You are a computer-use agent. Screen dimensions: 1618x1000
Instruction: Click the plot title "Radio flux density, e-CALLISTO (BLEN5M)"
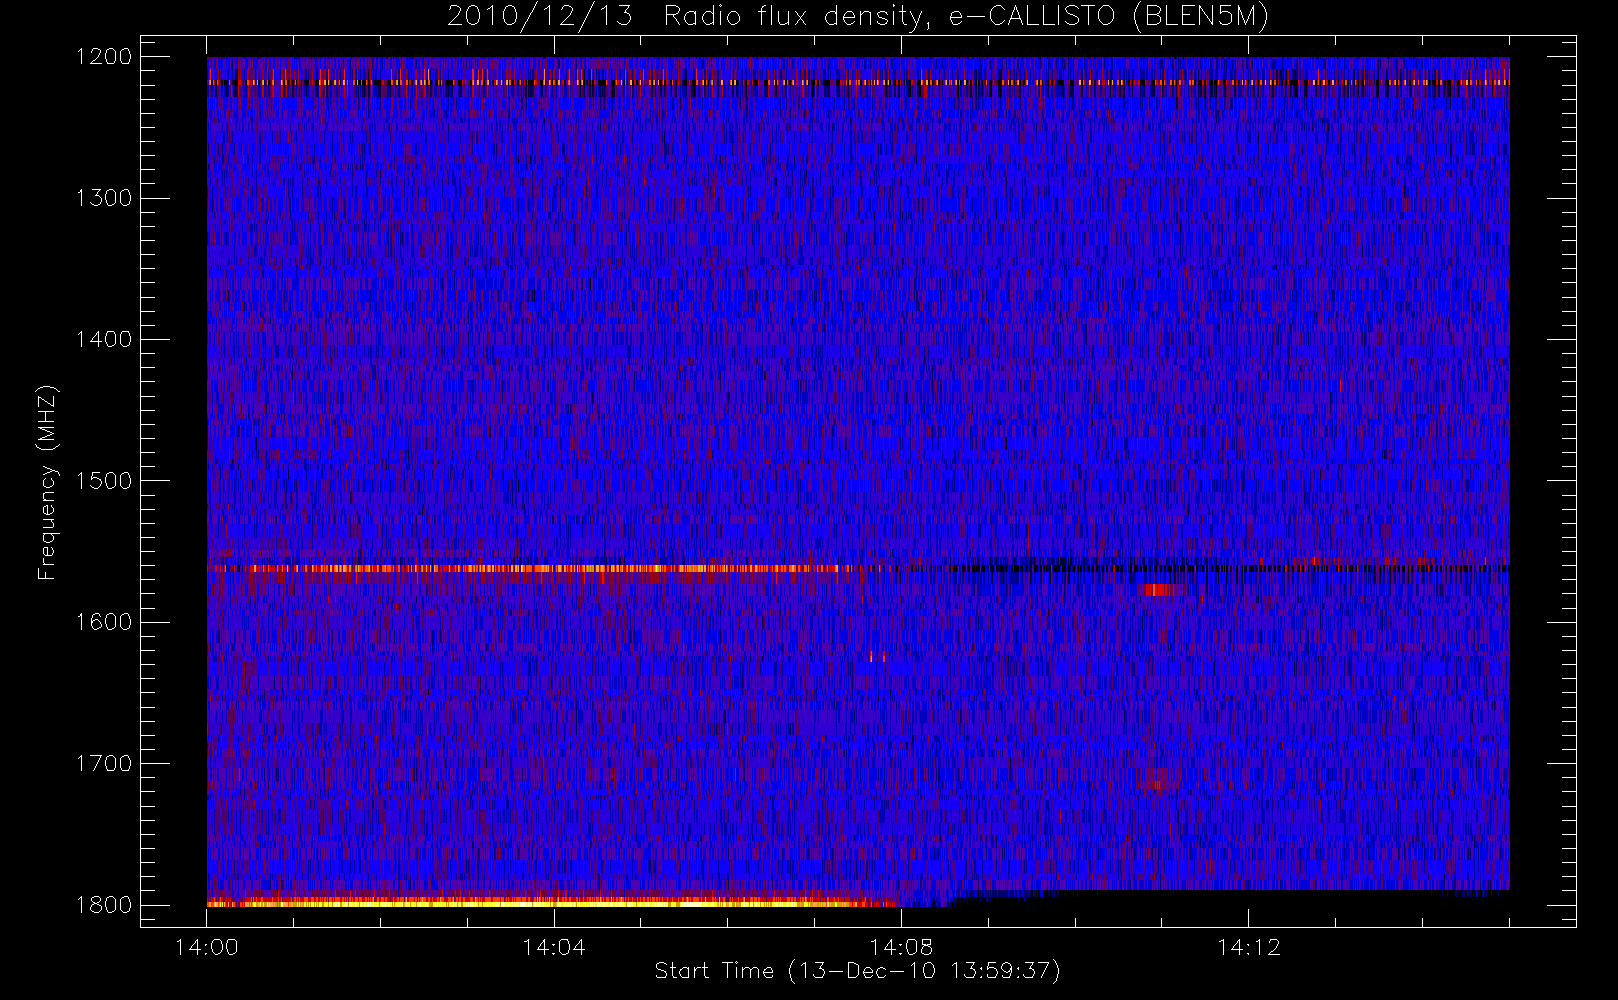966,17
